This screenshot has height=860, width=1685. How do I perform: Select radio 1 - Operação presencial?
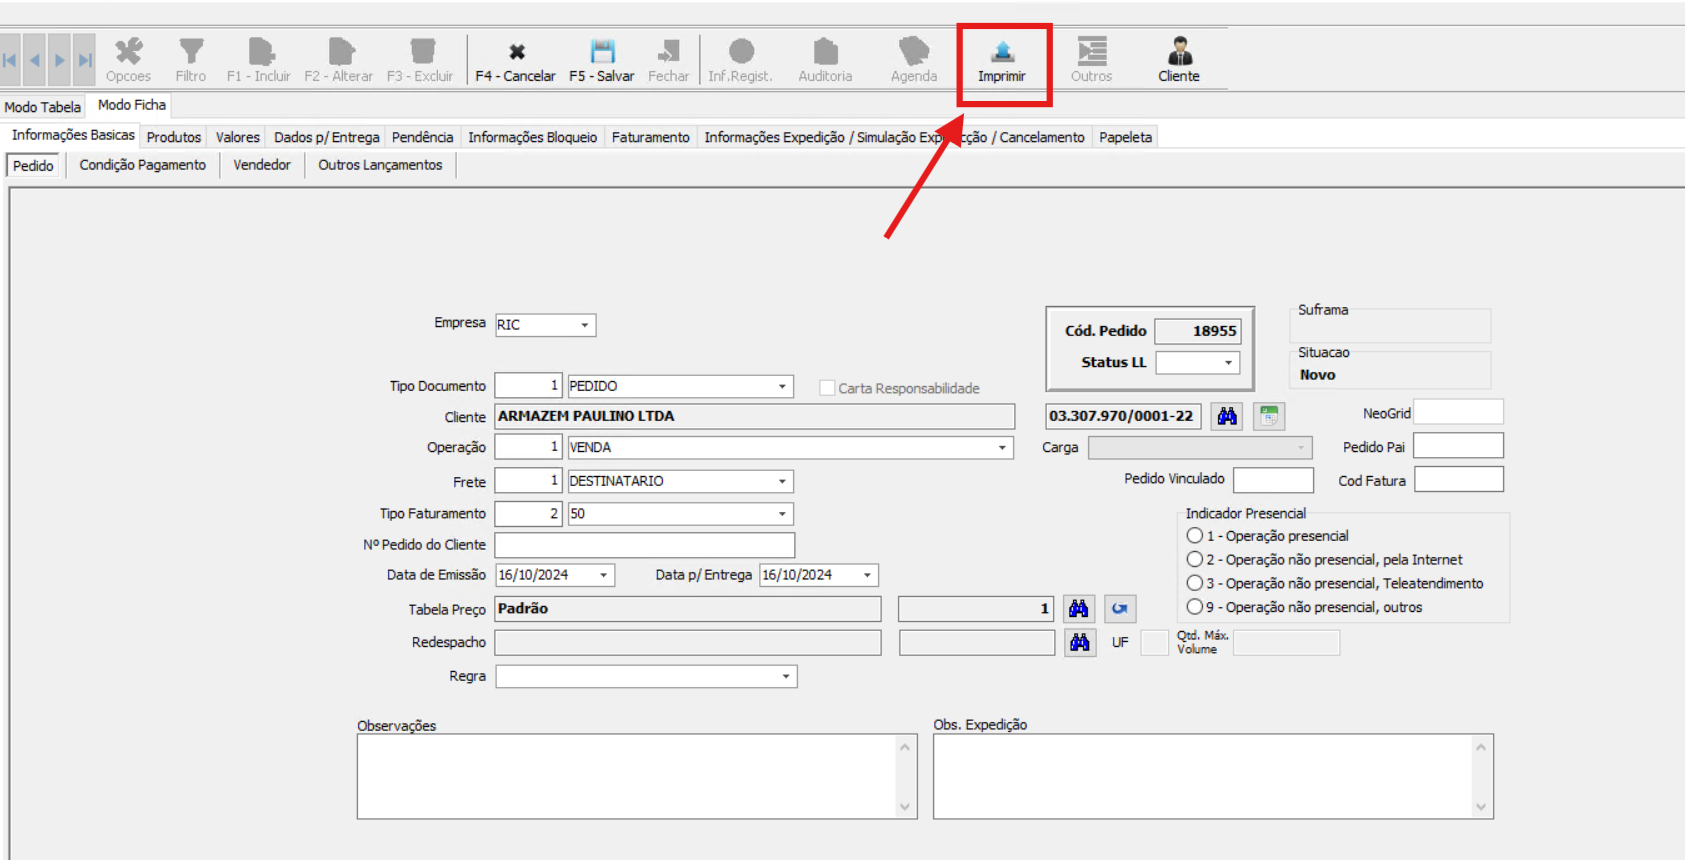[x=1195, y=536]
